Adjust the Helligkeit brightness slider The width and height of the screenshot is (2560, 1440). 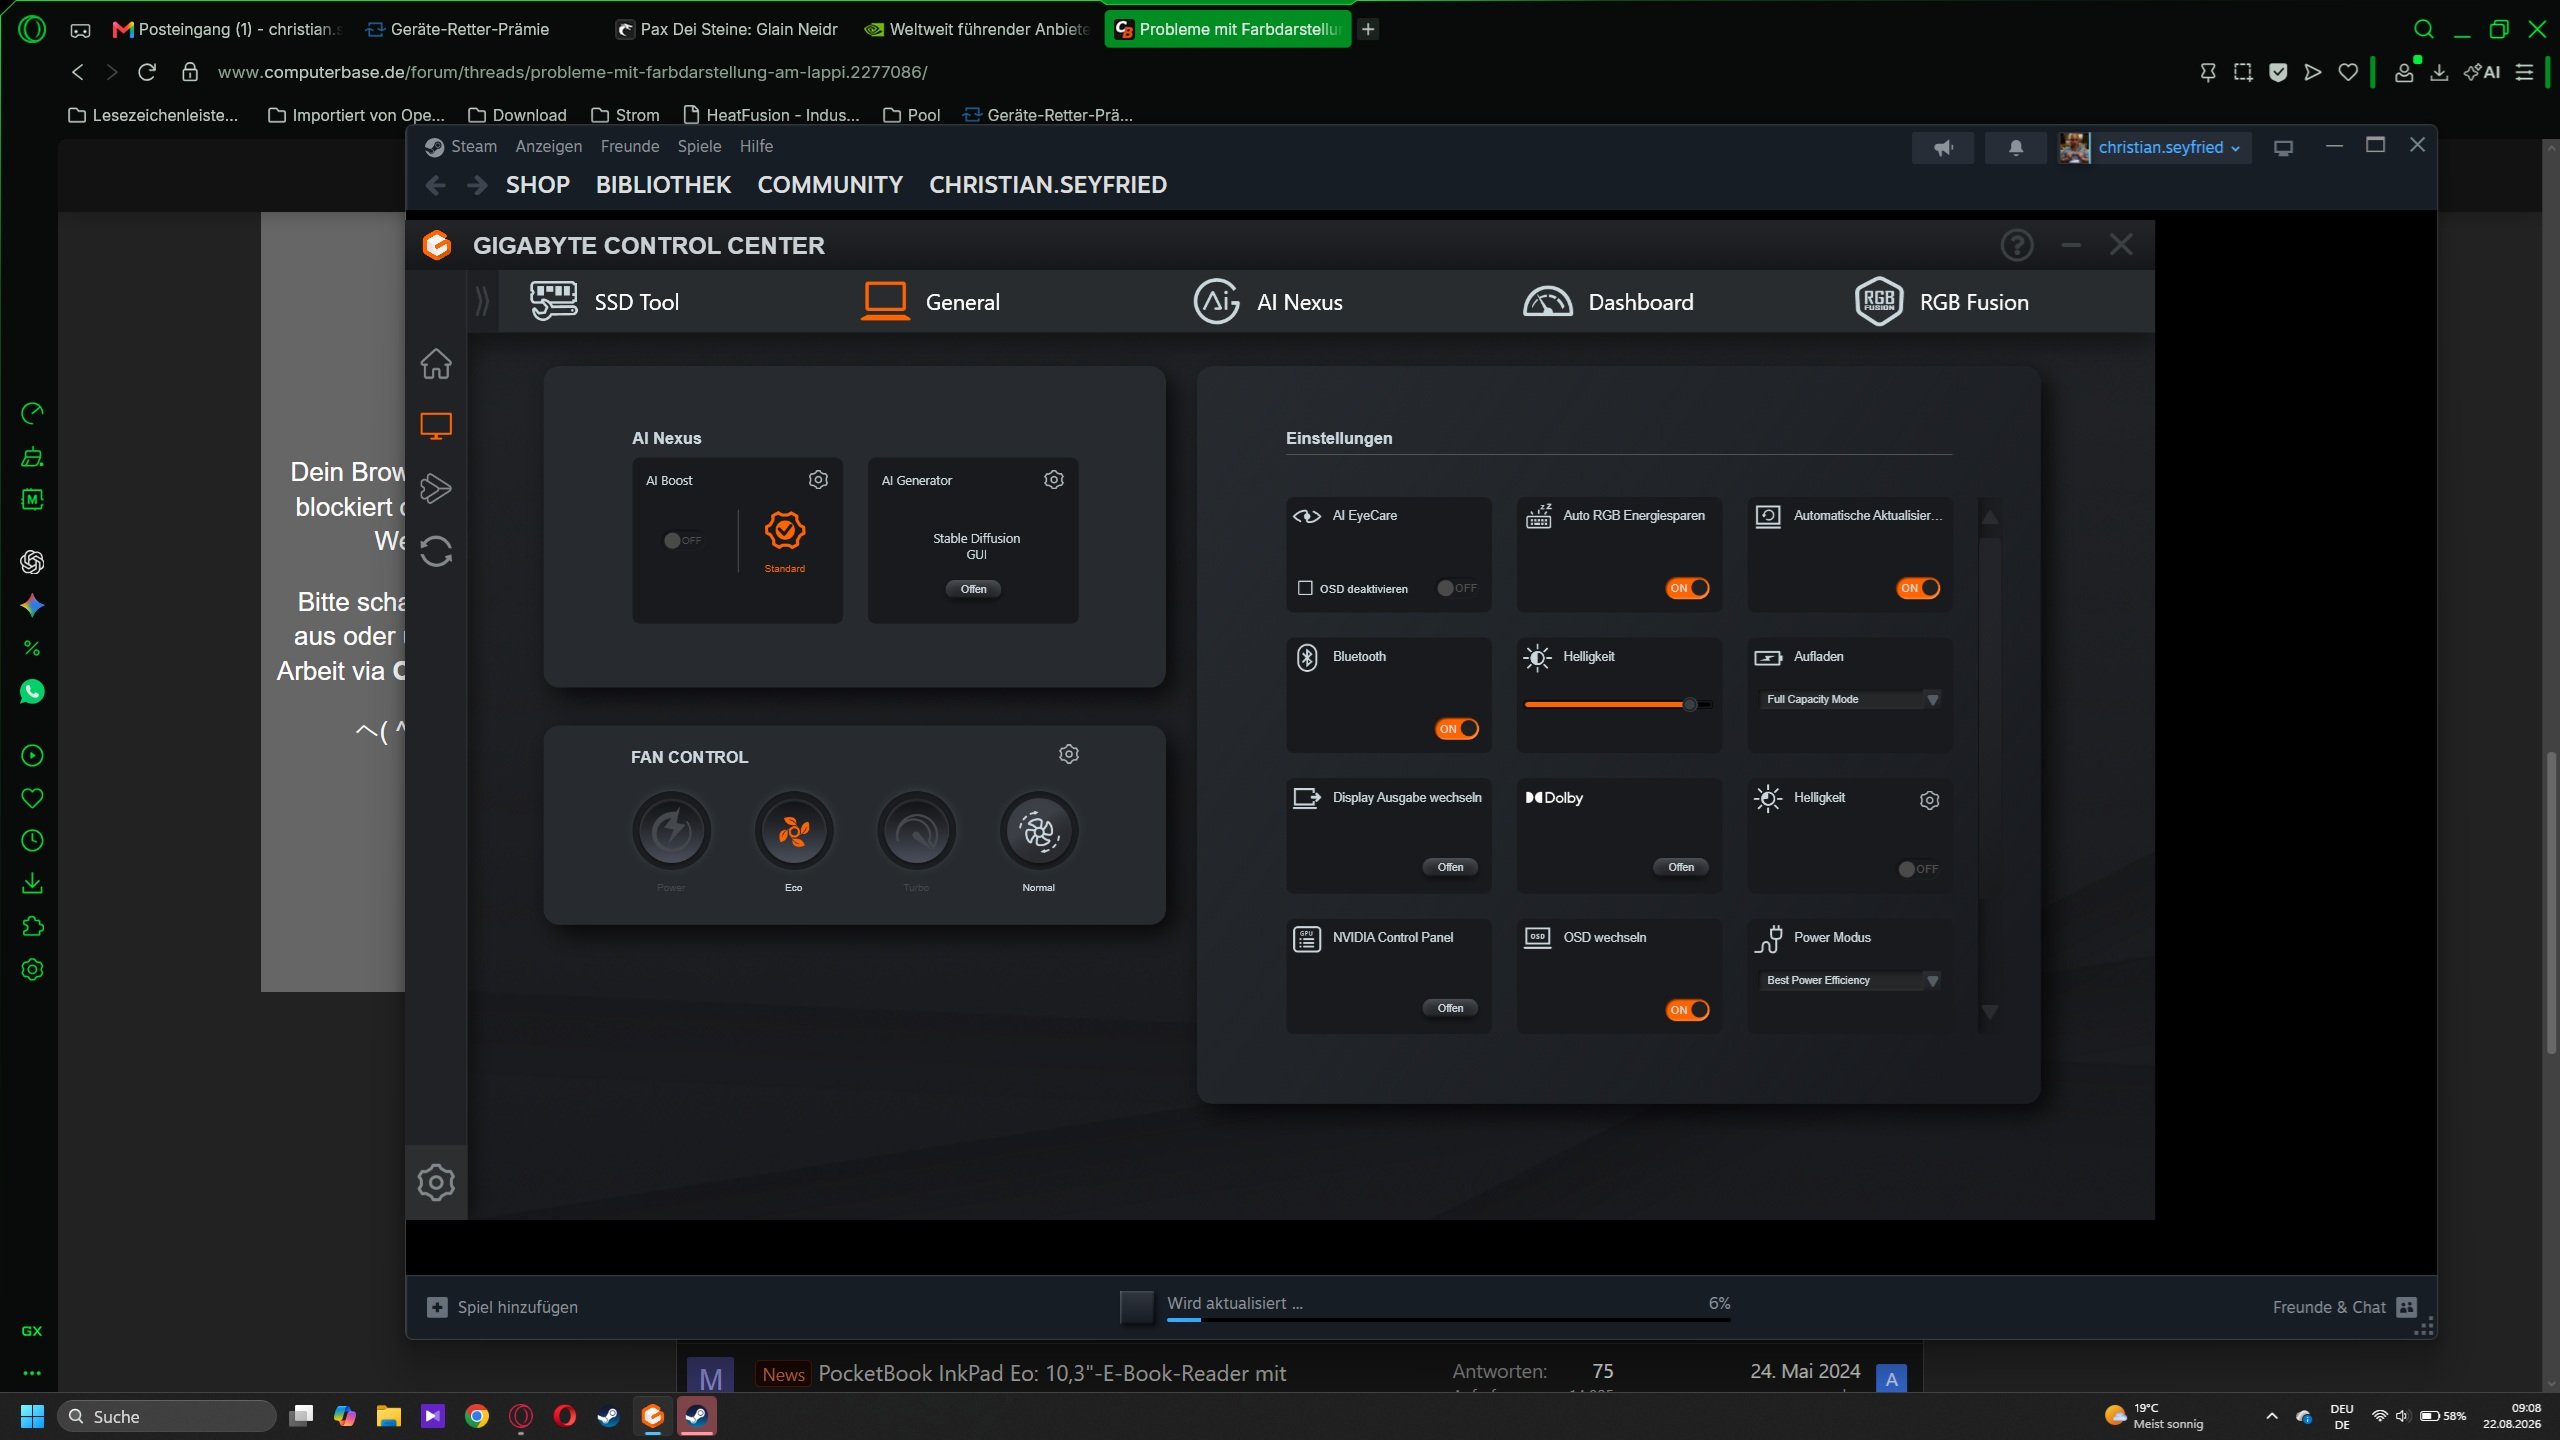(1618, 705)
